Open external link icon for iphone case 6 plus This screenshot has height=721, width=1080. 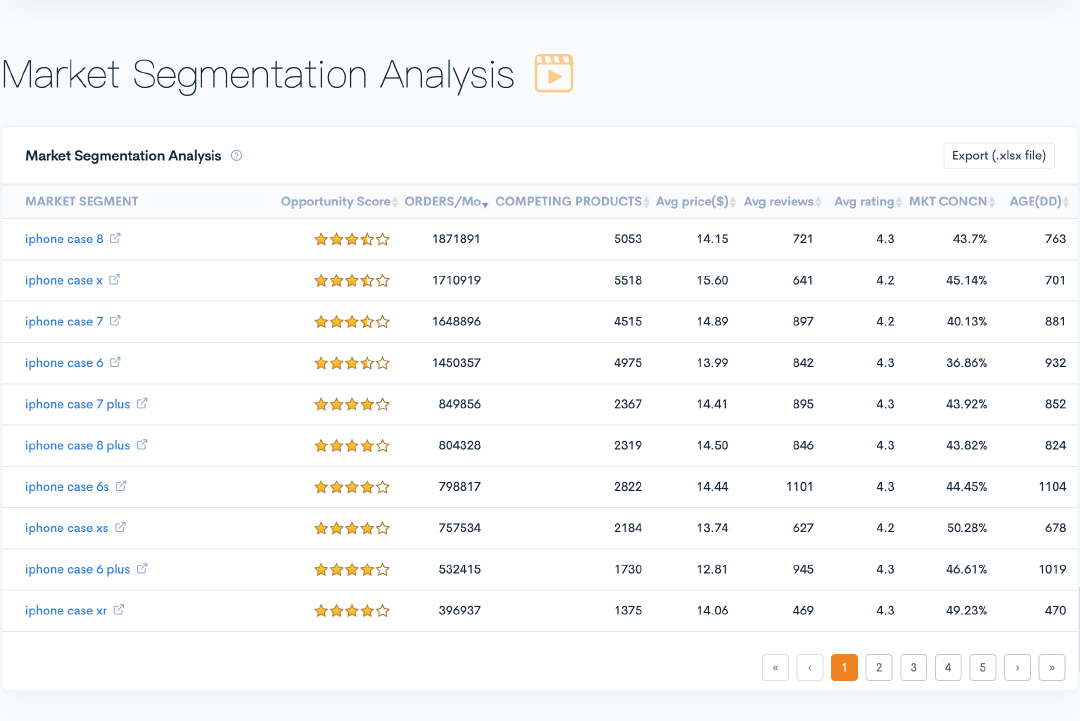coord(142,569)
